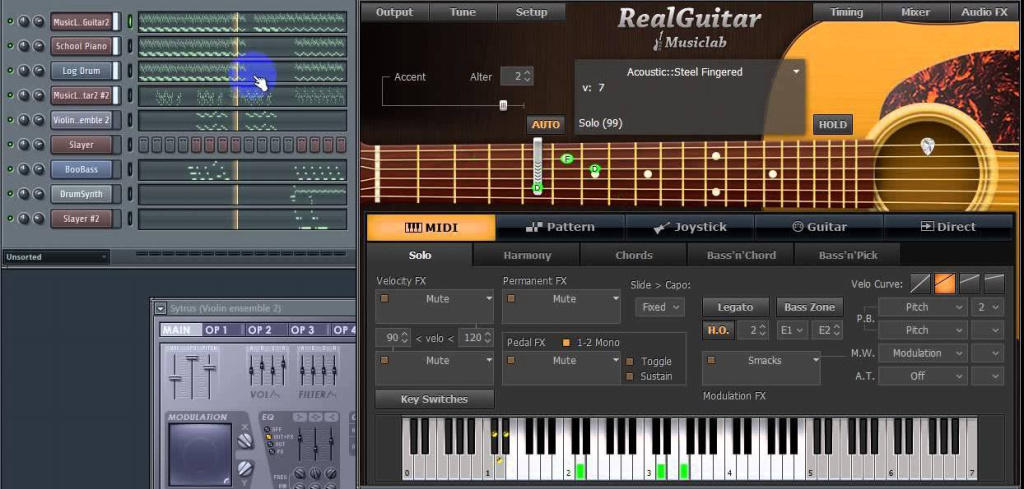Viewport: 1024px width, 489px height.
Task: Open the Slide Capo Fixed dropdown
Action: click(660, 307)
